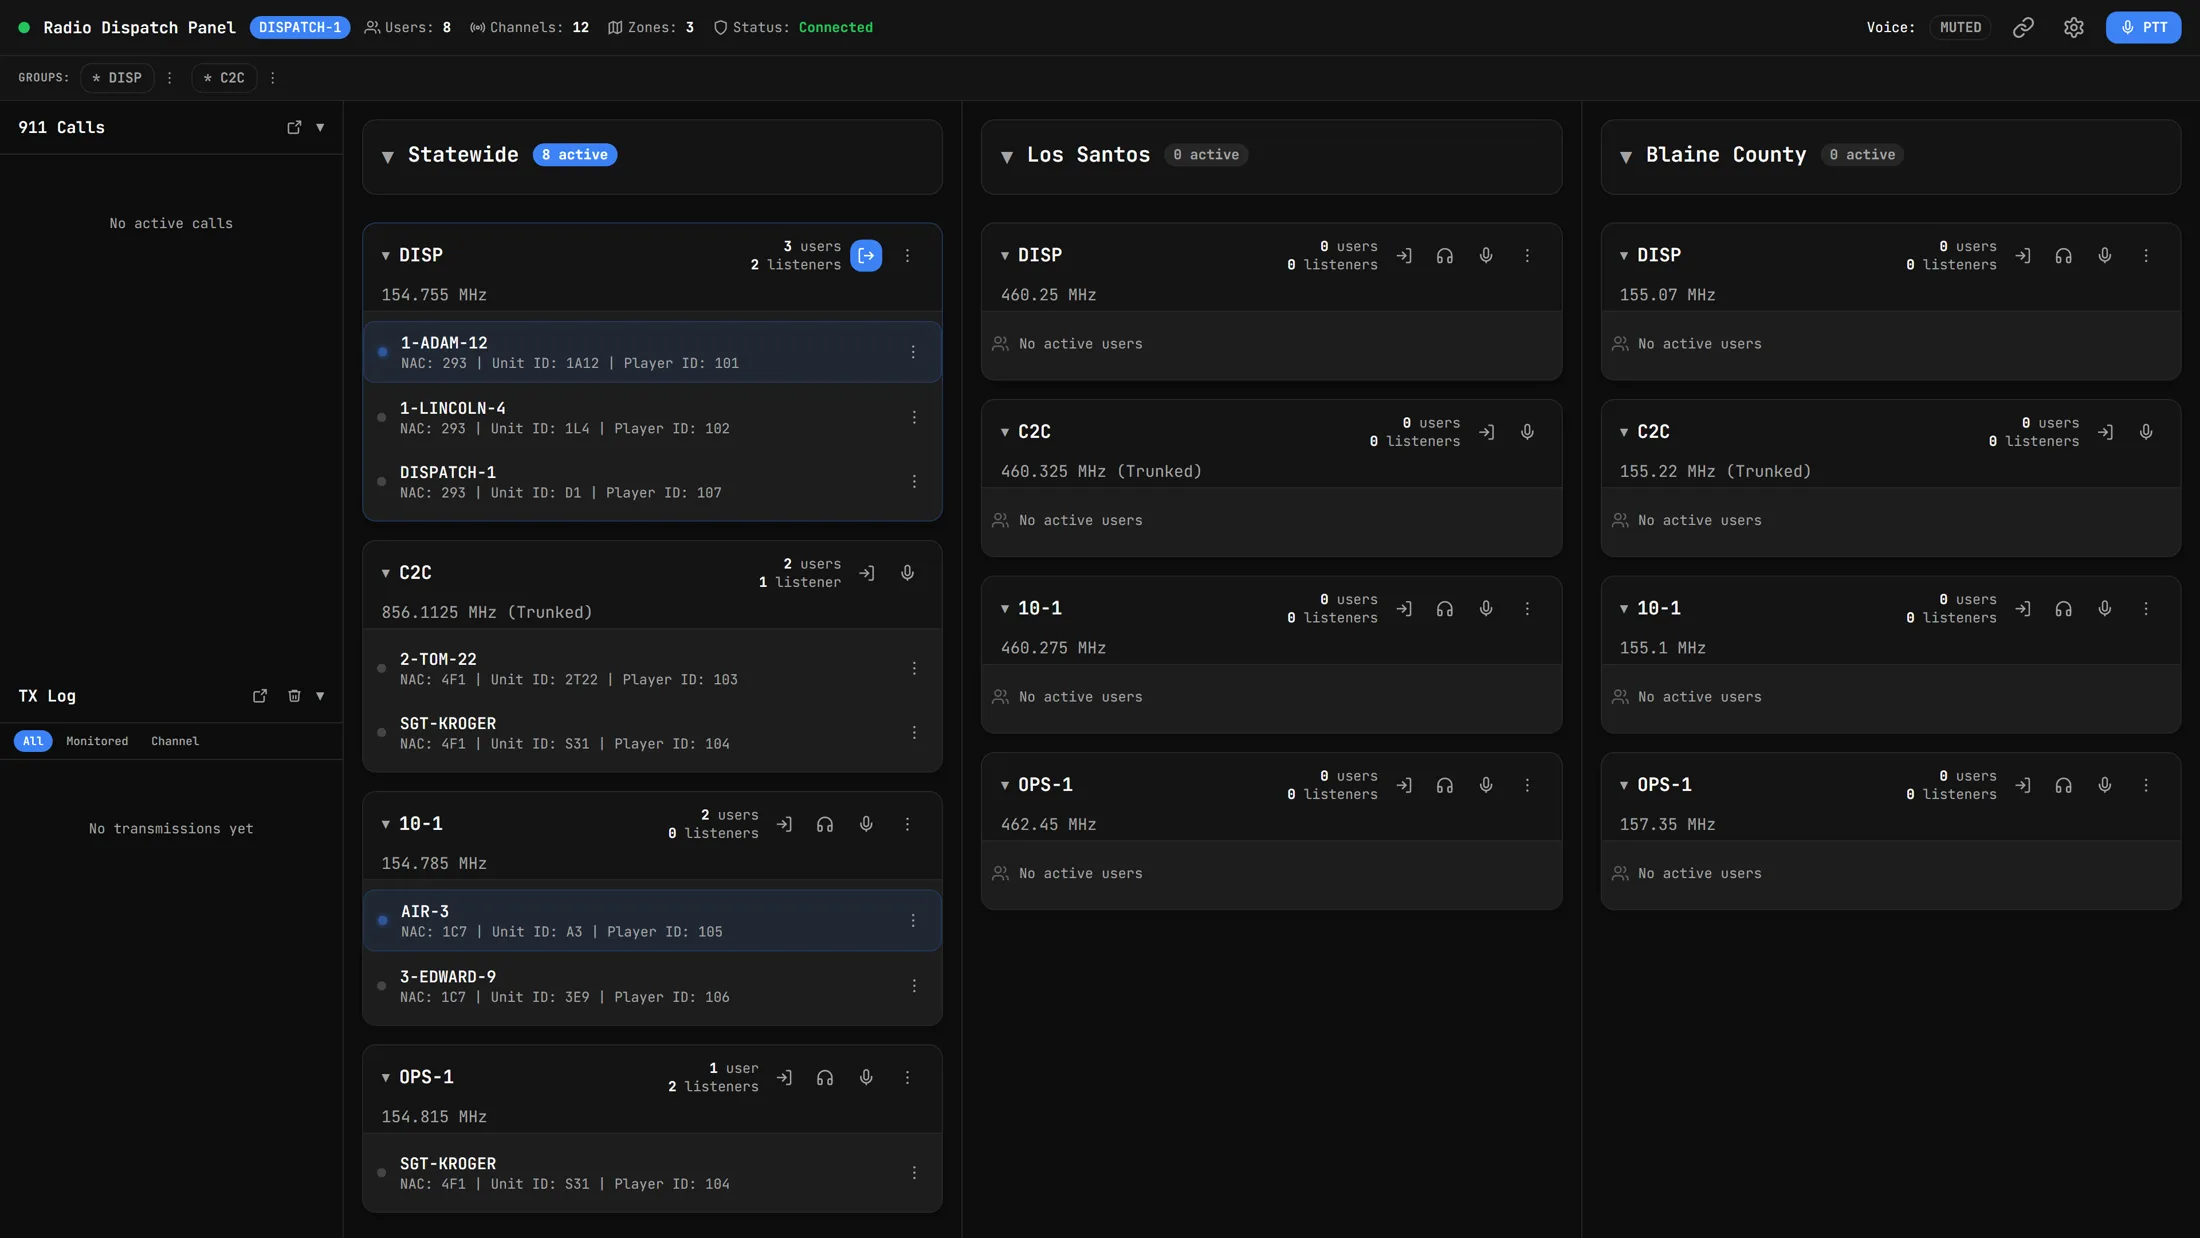
Task: Toggle microphone on Blaine County OPS-1
Action: coord(2105,786)
